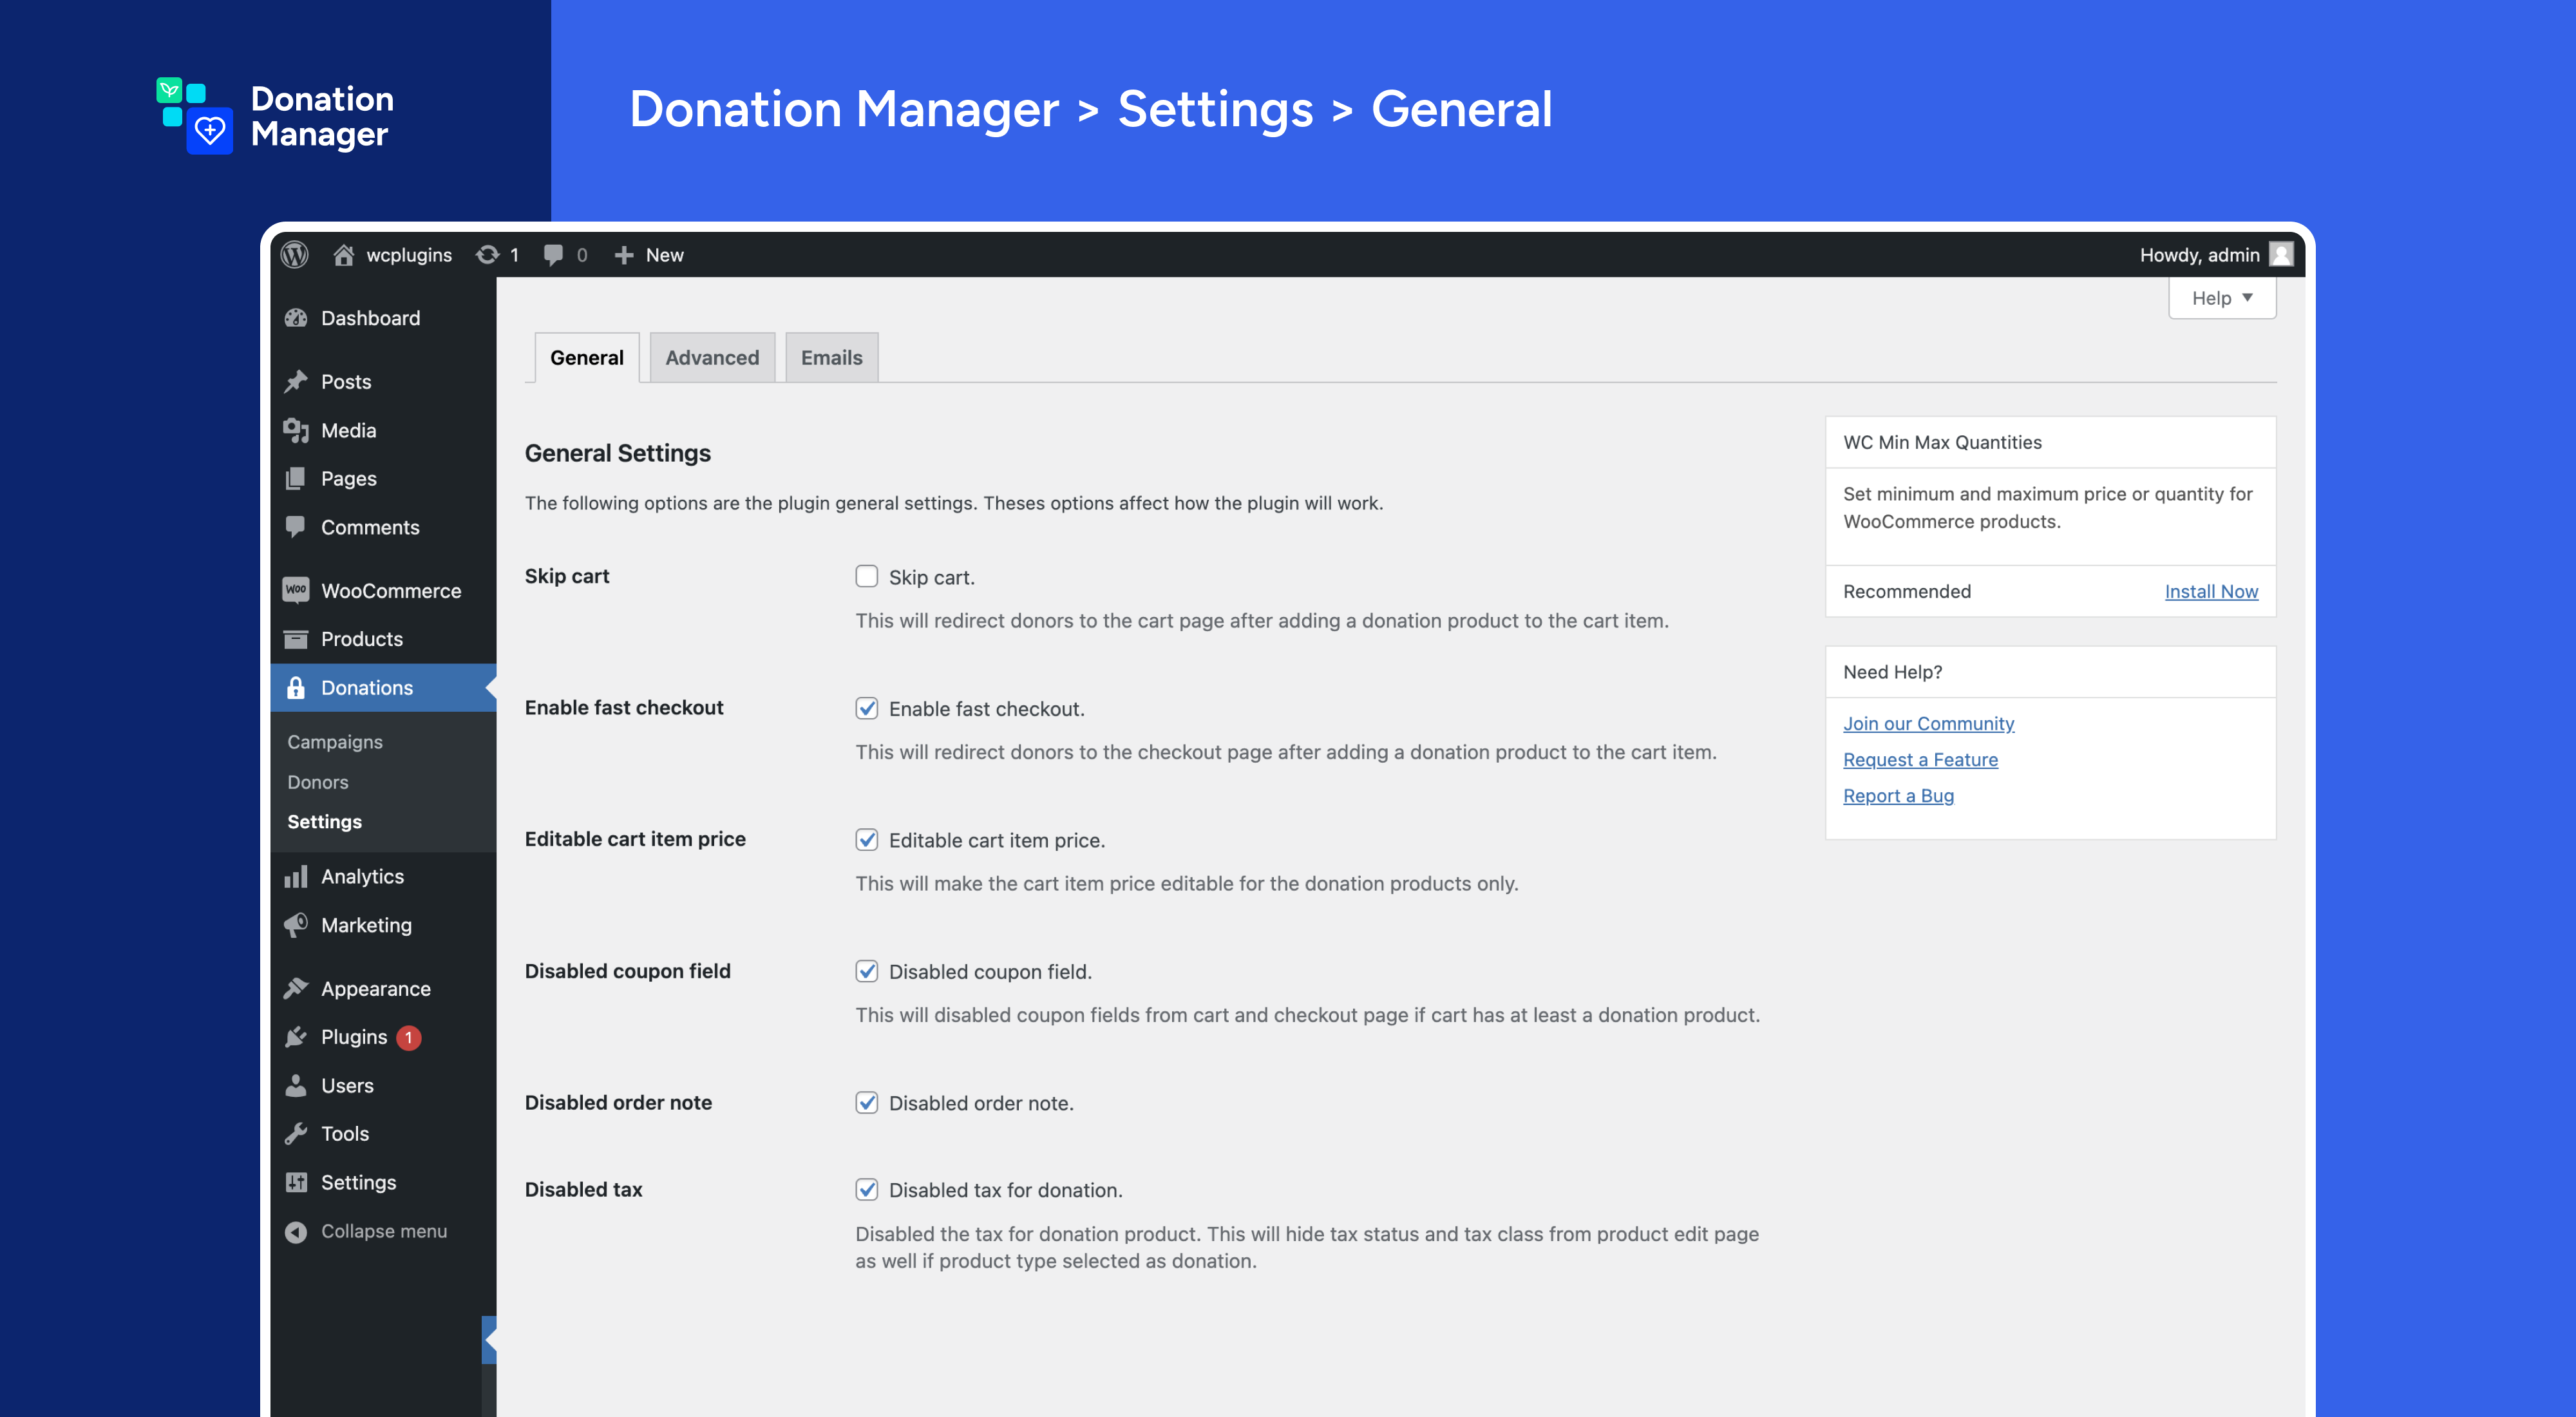2576x1417 pixels.
Task: Click the Media sidebar icon
Action: point(296,430)
